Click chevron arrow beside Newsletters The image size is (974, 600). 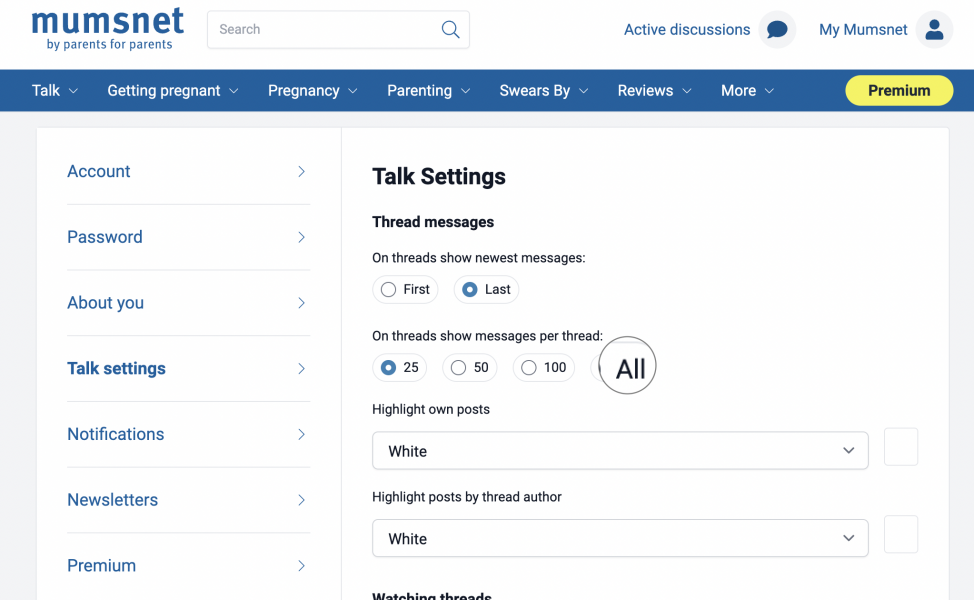[301, 500]
